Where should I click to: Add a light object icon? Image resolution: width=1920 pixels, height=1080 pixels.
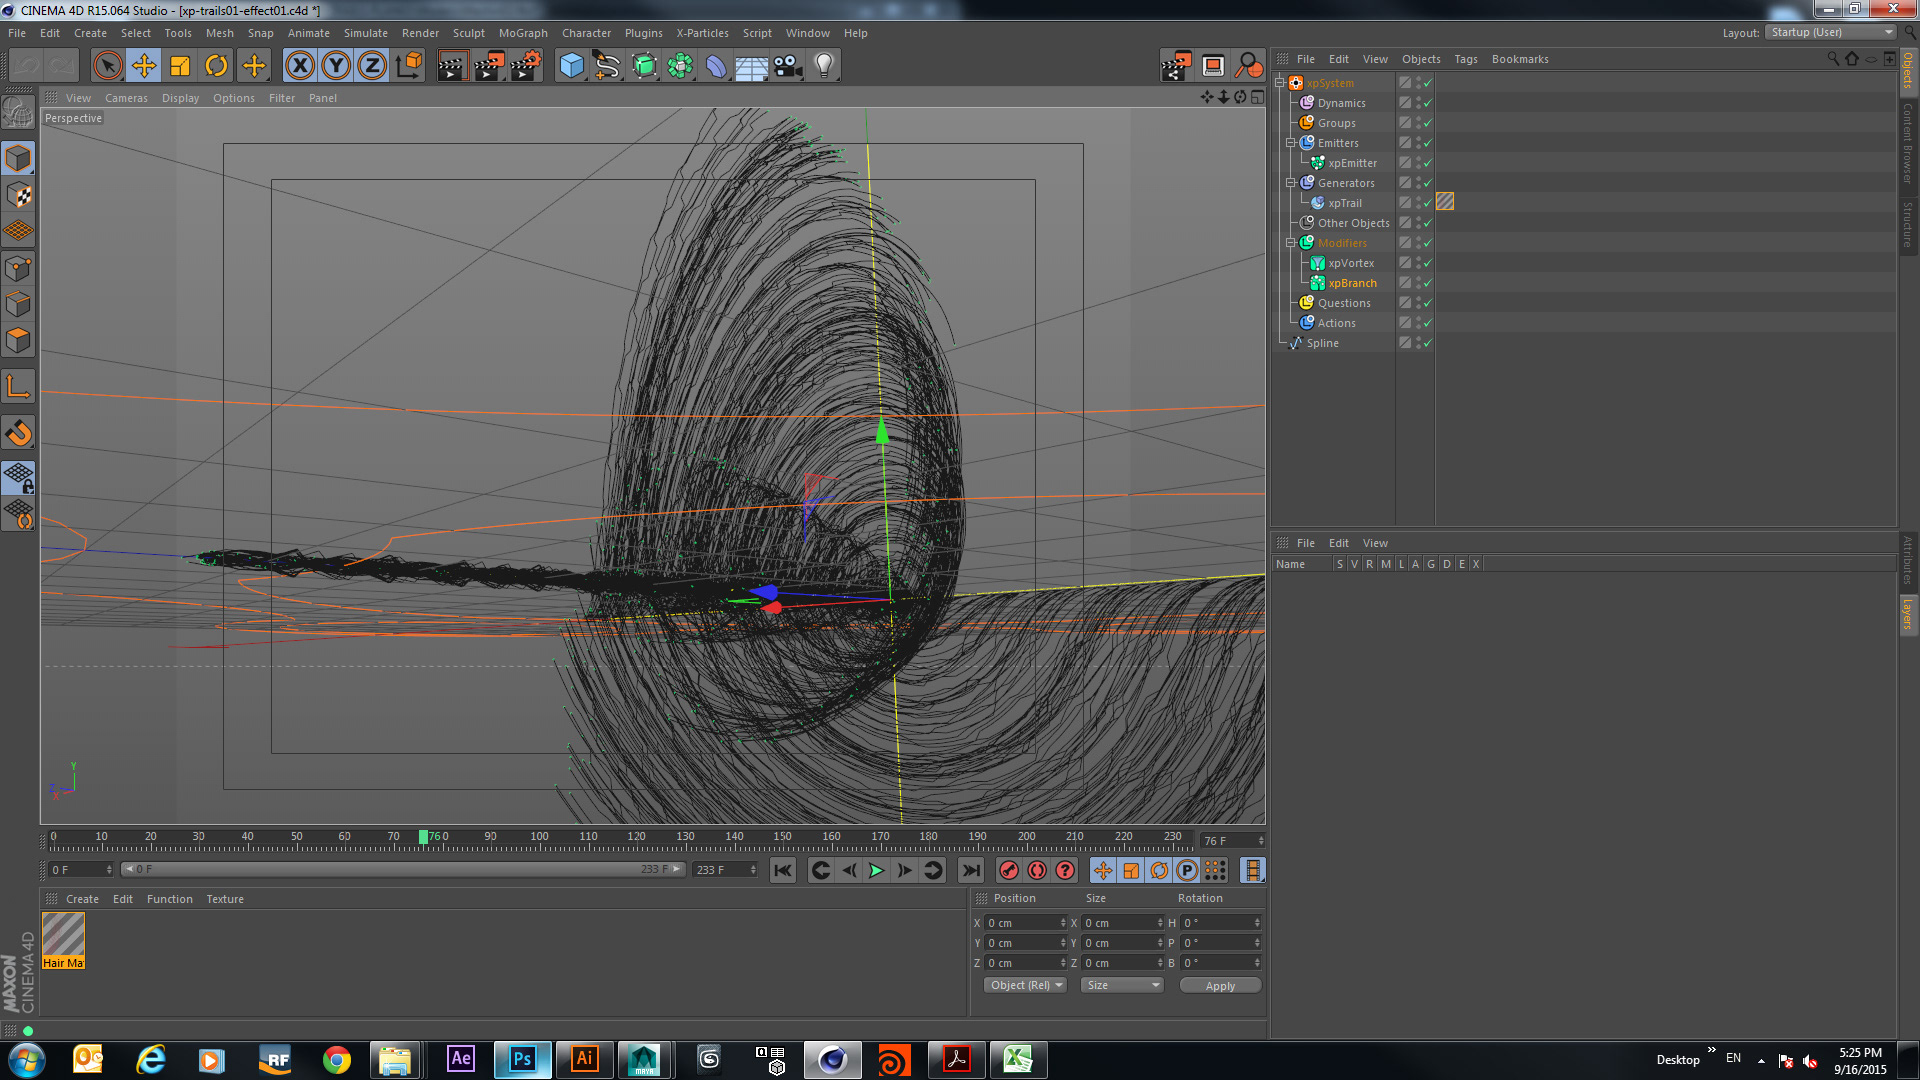[824, 66]
